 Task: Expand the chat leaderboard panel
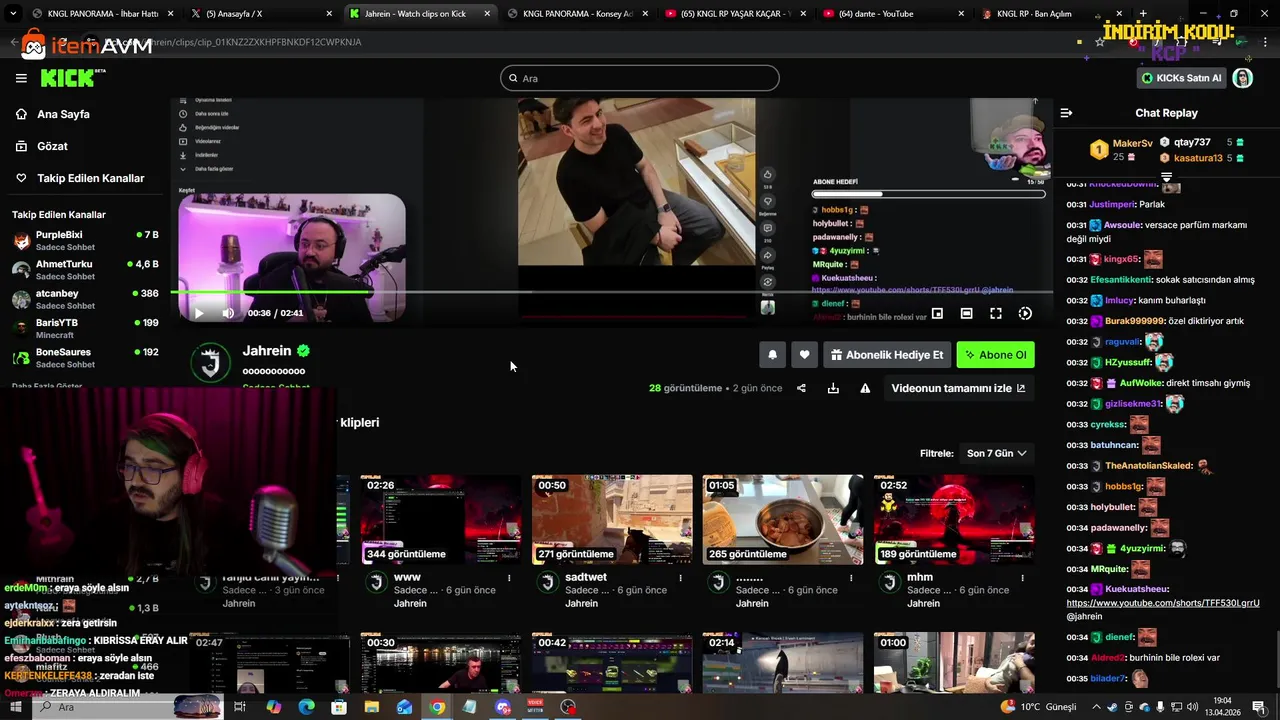pyautogui.click(x=1166, y=177)
